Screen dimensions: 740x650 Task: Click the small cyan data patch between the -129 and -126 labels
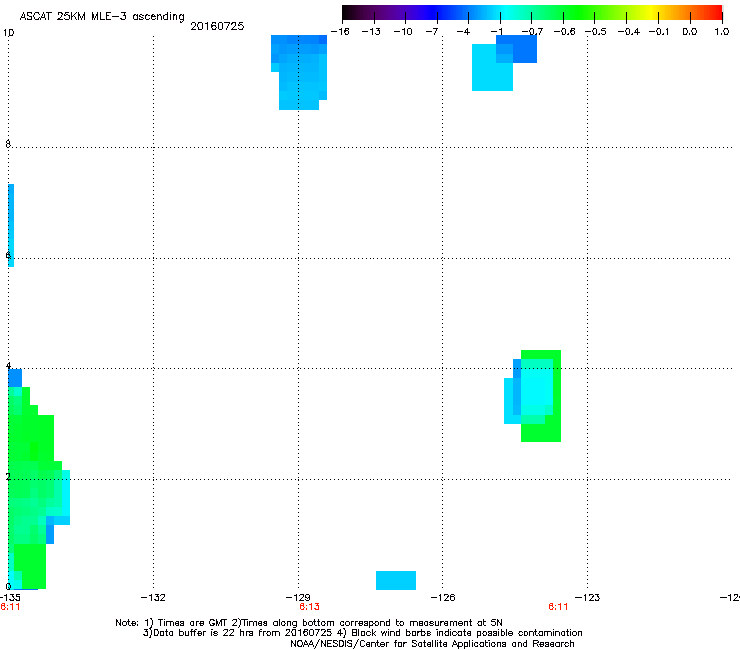point(396,580)
